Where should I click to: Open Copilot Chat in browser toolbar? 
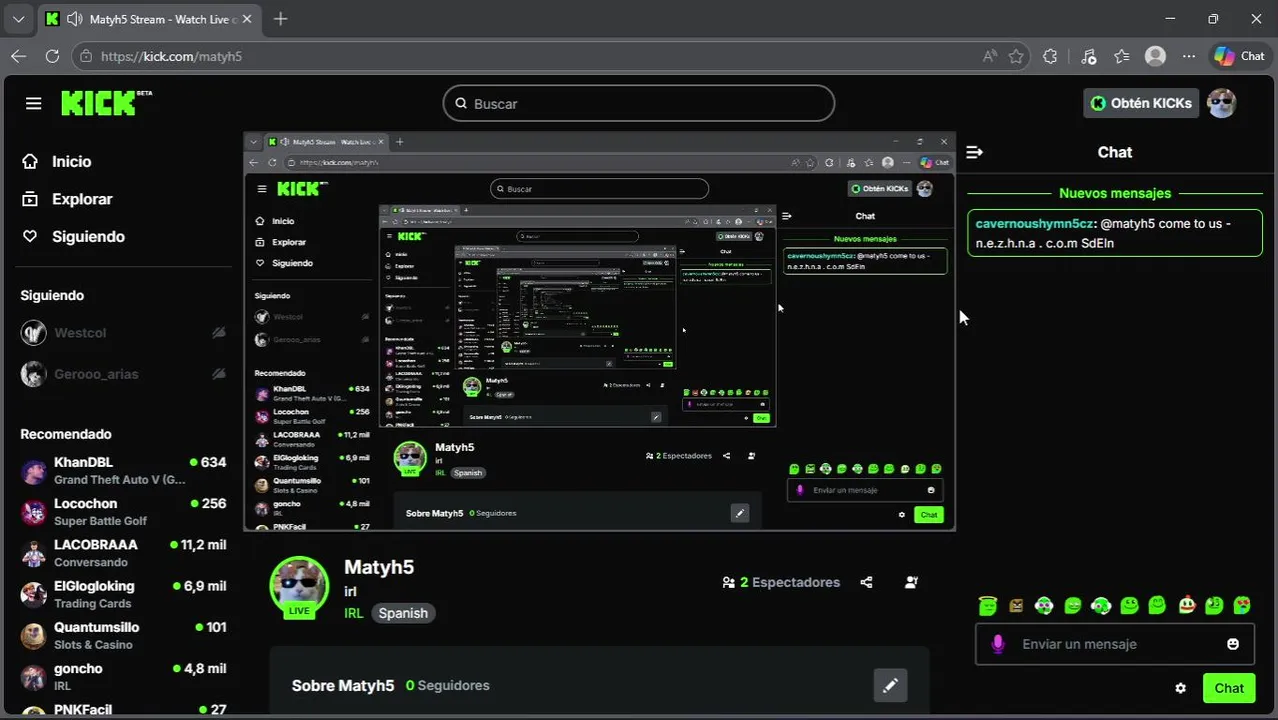click(x=1239, y=56)
